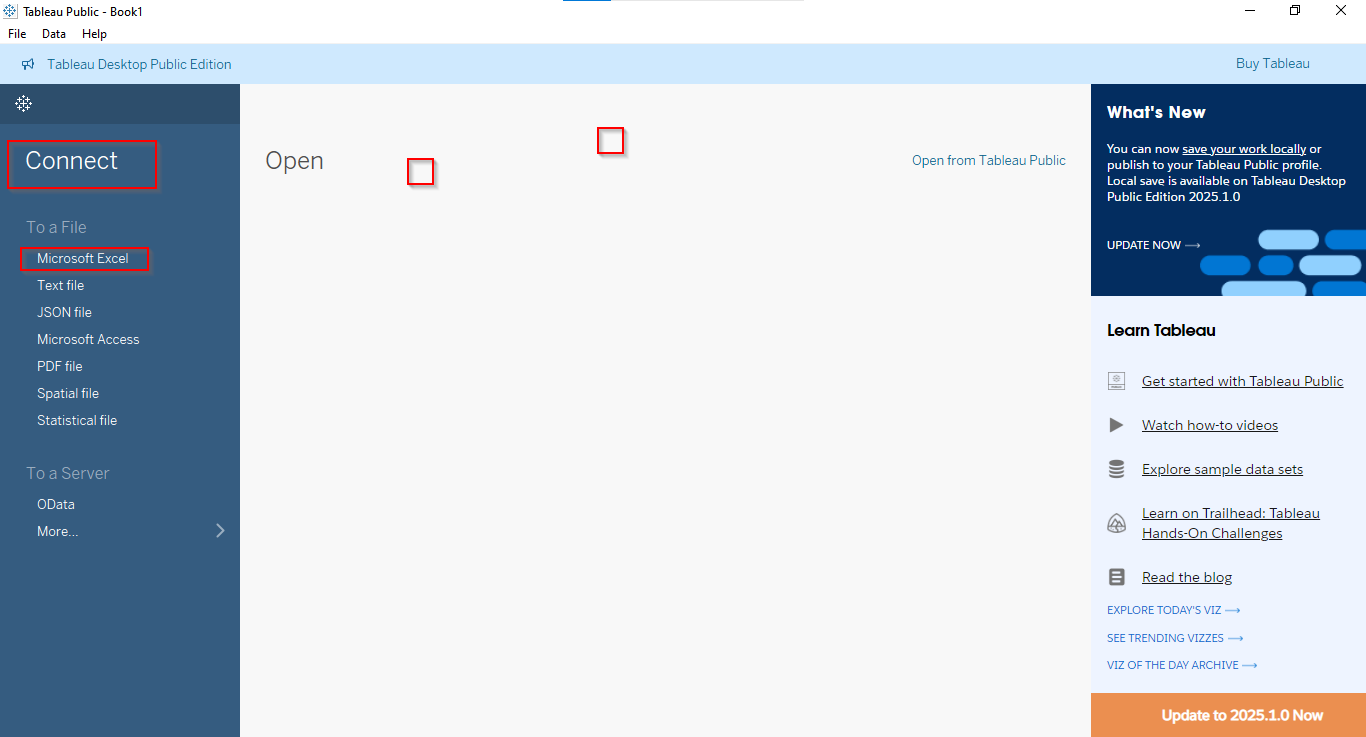Click Open from Tableau Public link
The width and height of the screenshot is (1366, 737).
tap(989, 160)
